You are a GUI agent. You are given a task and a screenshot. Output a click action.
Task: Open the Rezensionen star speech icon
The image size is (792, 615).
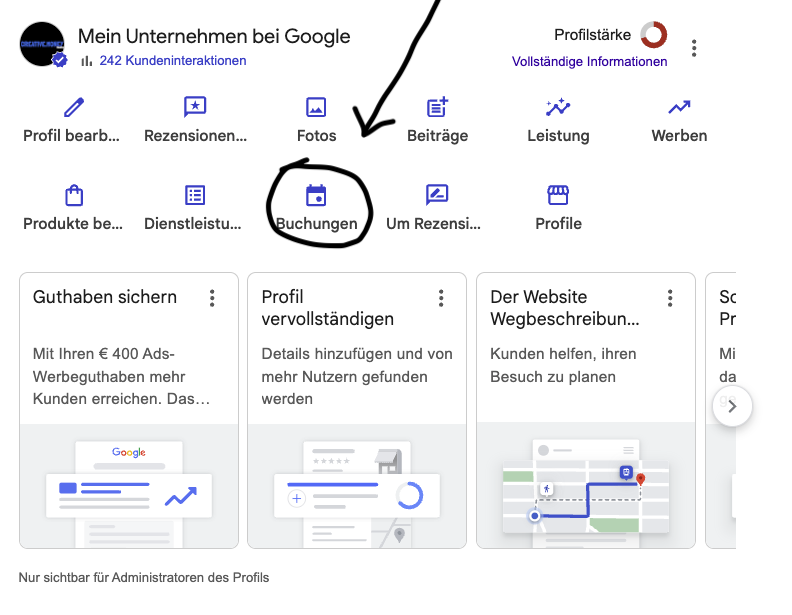pyautogui.click(x=195, y=107)
